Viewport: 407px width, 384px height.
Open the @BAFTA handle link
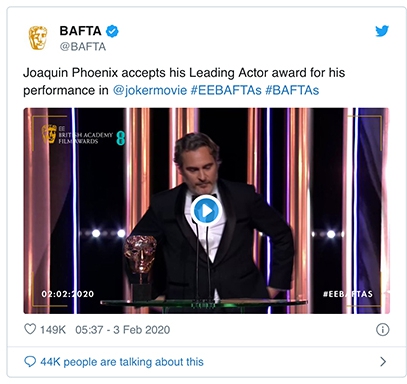pos(83,46)
